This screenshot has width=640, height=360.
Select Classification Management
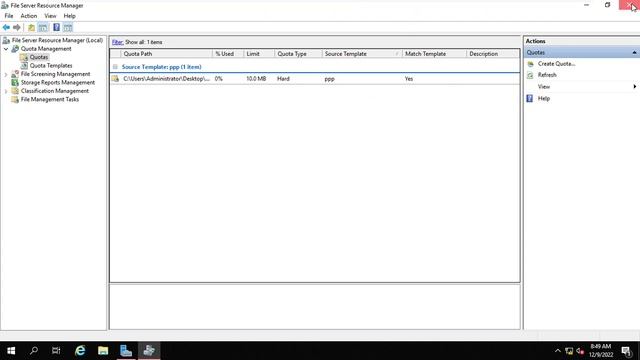[x=55, y=91]
